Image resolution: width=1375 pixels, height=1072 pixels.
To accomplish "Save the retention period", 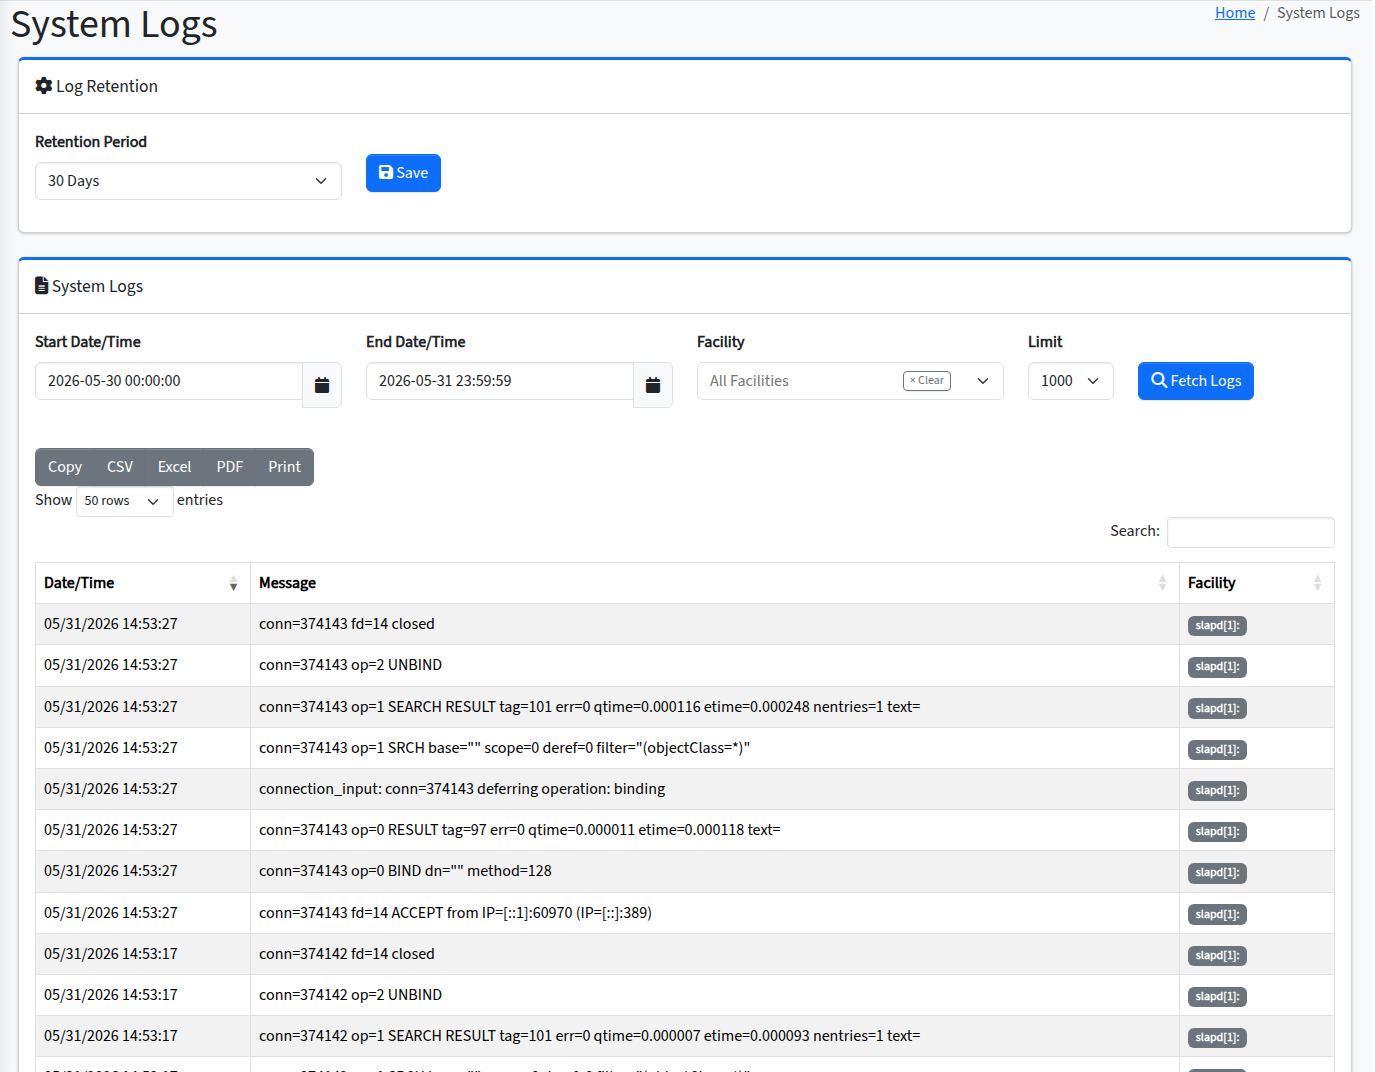I will (x=403, y=173).
